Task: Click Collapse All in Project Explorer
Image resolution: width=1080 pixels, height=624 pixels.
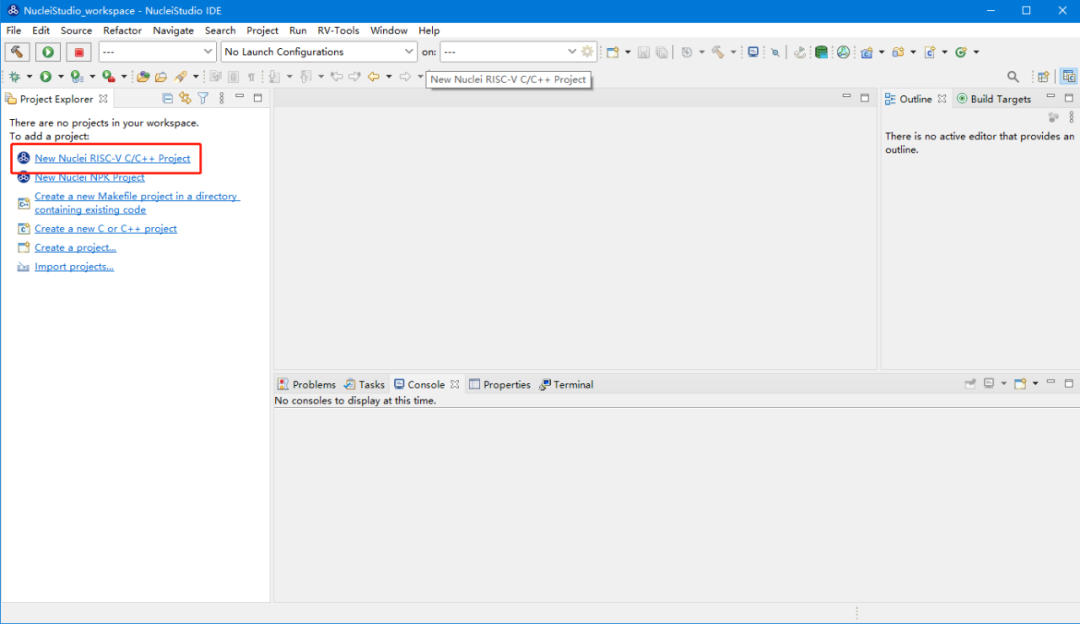Action: click(x=167, y=98)
